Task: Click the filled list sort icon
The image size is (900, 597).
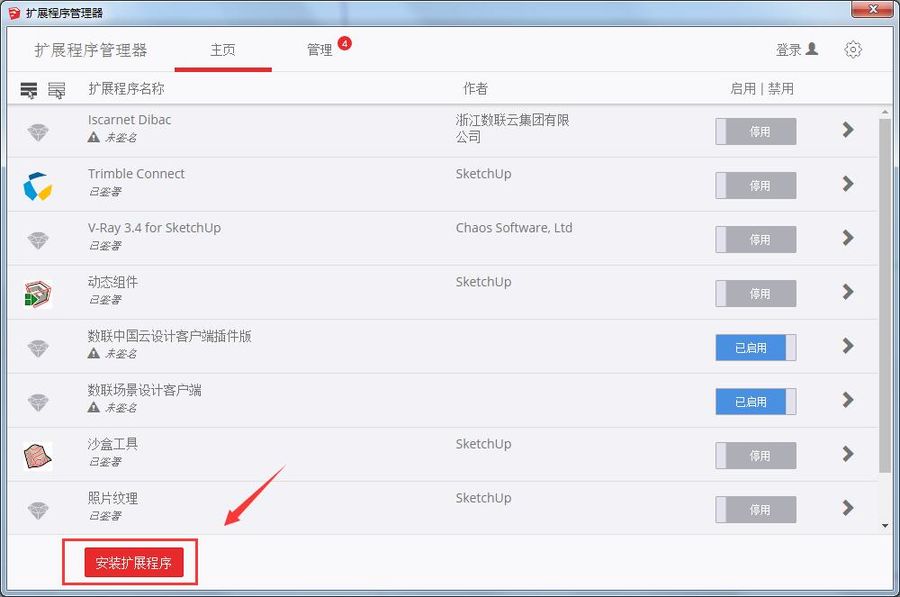Action: click(29, 90)
